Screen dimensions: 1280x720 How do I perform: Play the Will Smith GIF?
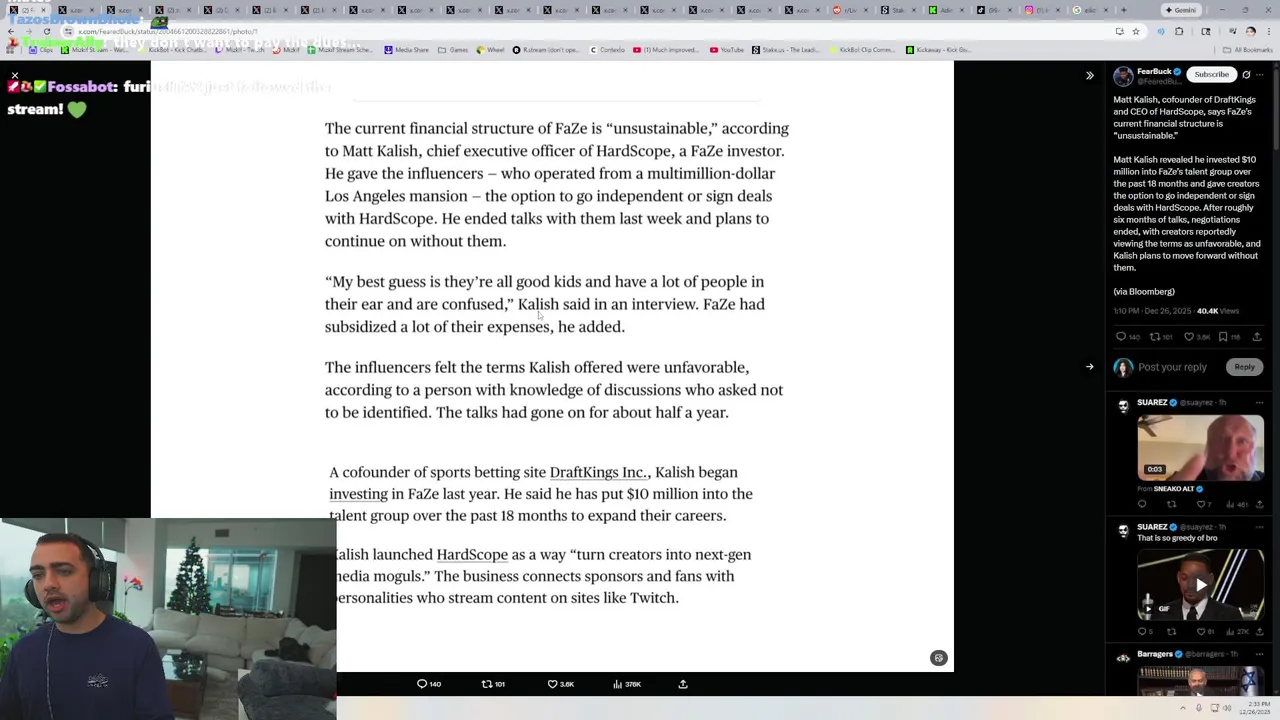point(1200,584)
